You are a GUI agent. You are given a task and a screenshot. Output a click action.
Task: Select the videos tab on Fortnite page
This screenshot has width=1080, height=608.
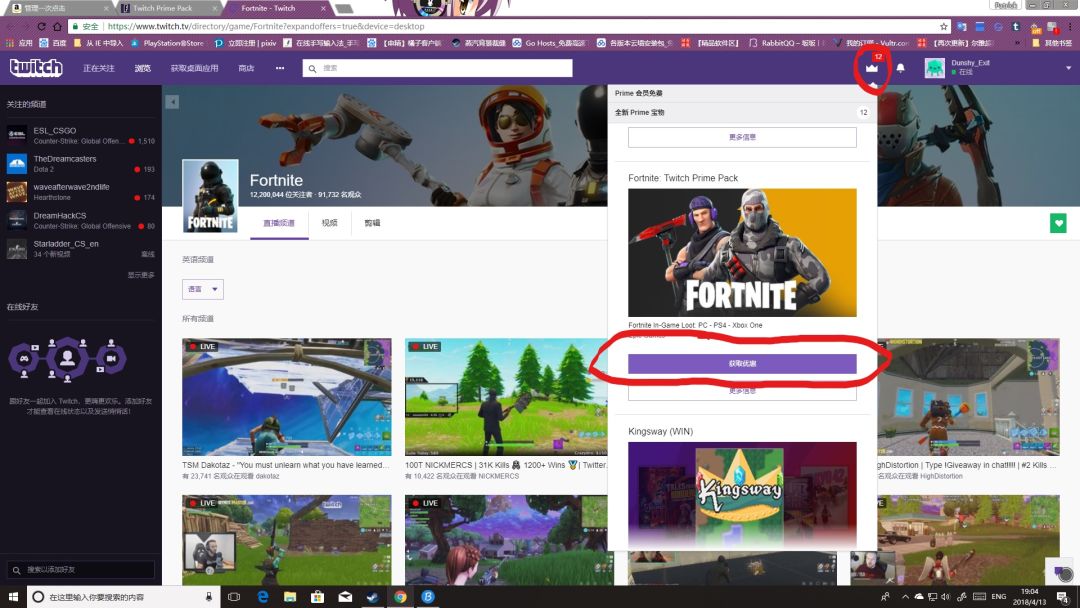[329, 223]
